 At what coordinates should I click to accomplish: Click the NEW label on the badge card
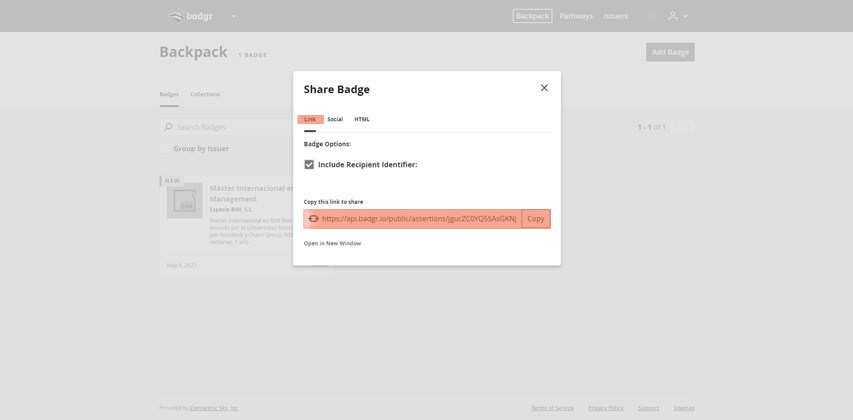pos(172,181)
